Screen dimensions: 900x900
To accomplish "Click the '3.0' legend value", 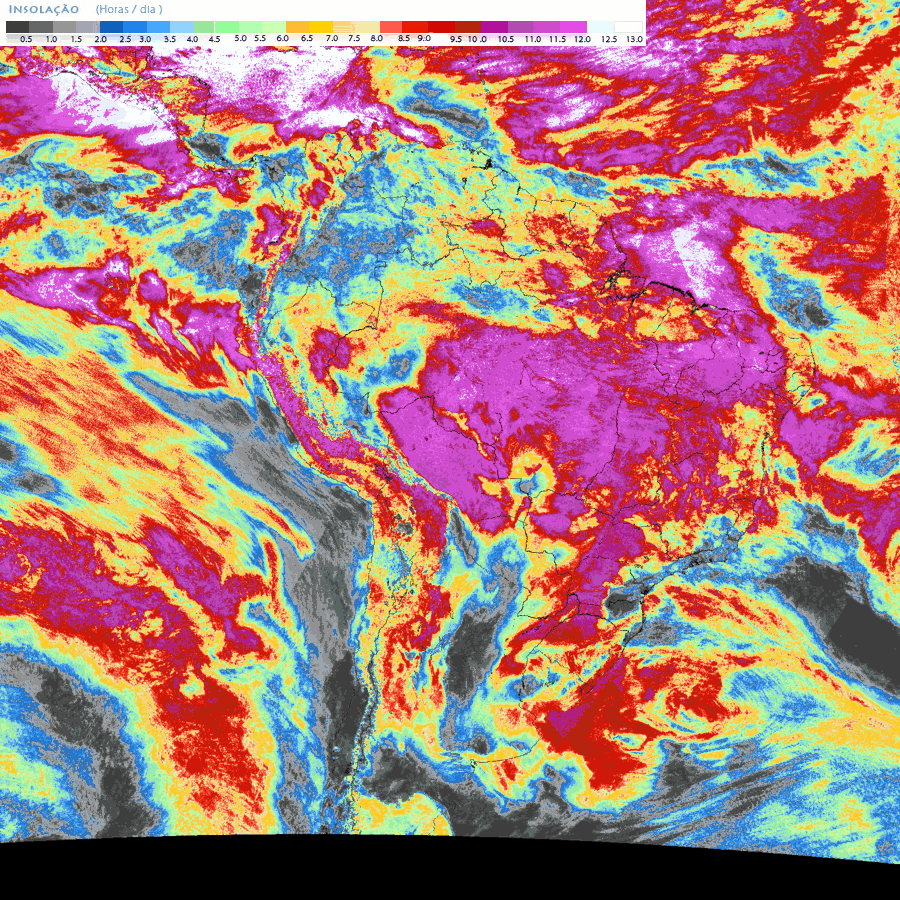I will (x=145, y=39).
